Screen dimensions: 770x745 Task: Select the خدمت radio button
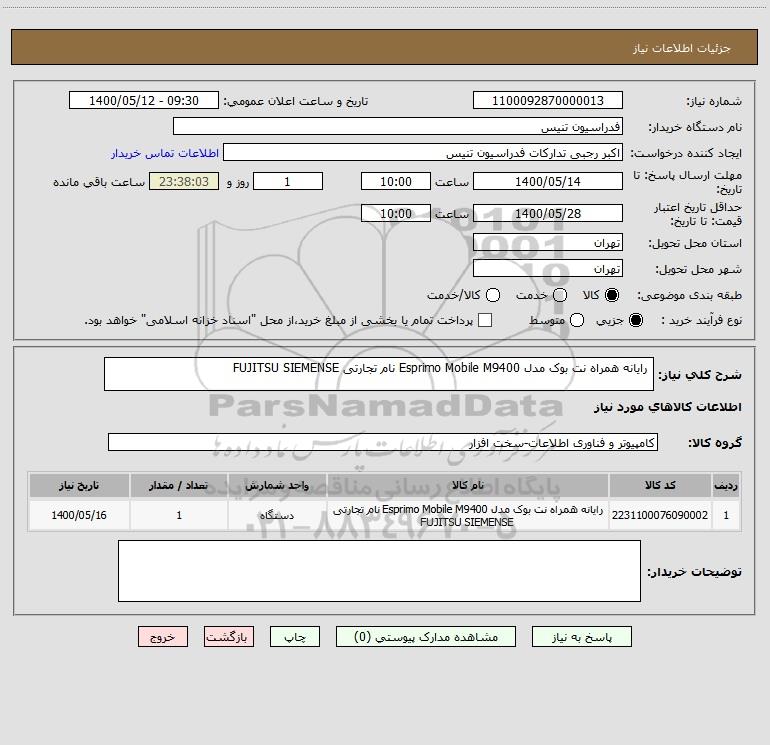pos(560,295)
